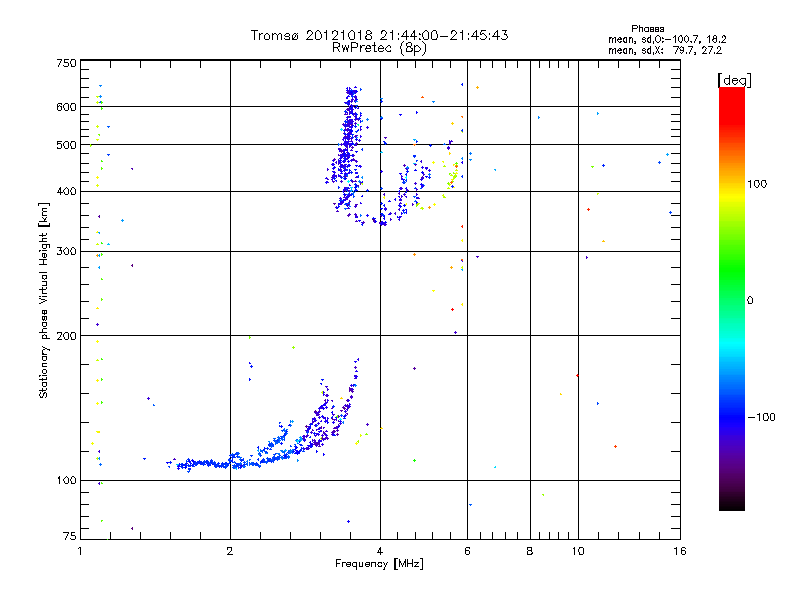
Task: Click the 'Stationary phase Virtual Height [km]' axis label
Action: (43, 301)
